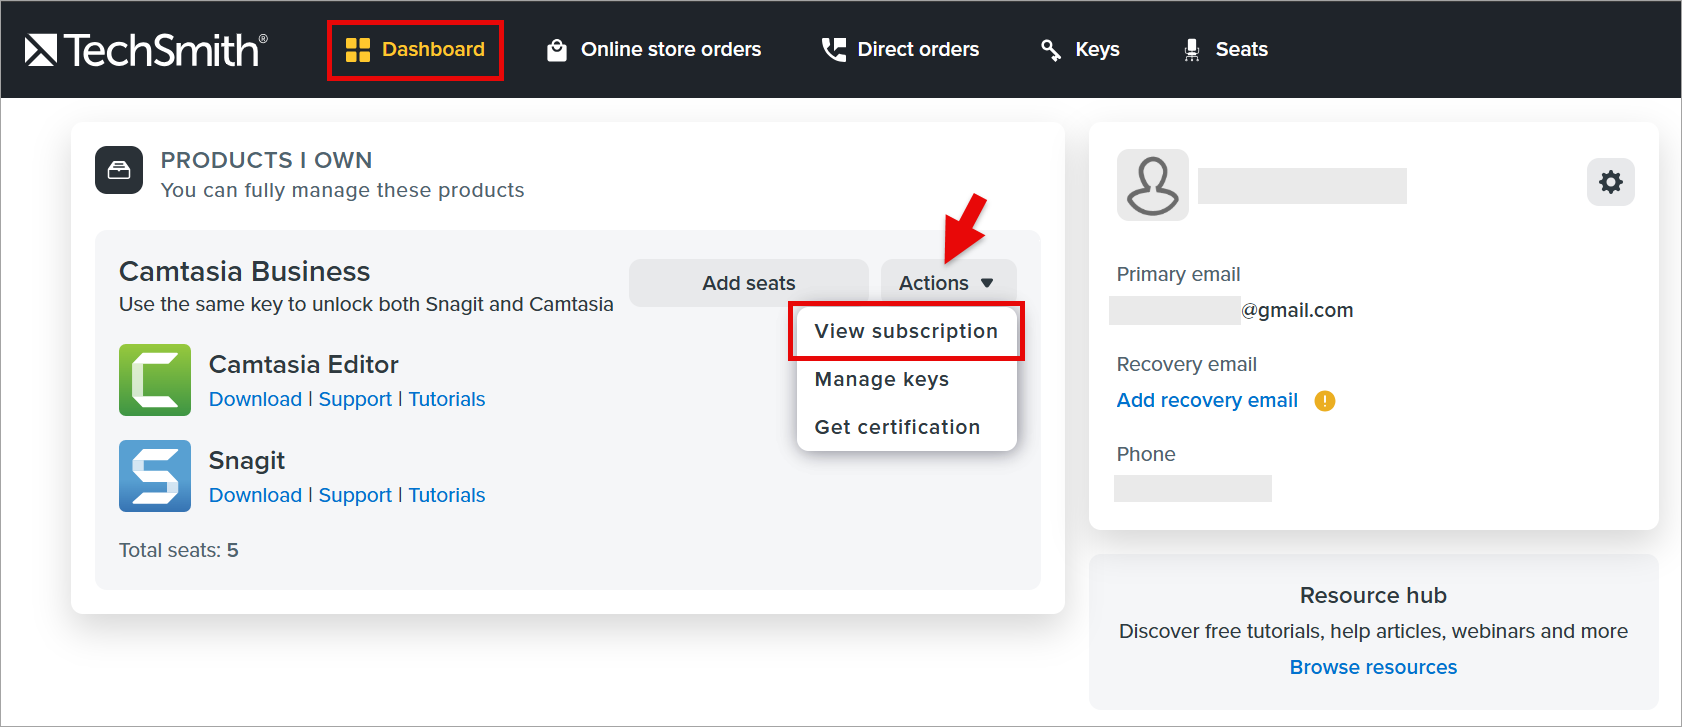Viewport: 1682px width, 727px height.
Task: Click the recovery email warning icon
Action: [x=1325, y=401]
